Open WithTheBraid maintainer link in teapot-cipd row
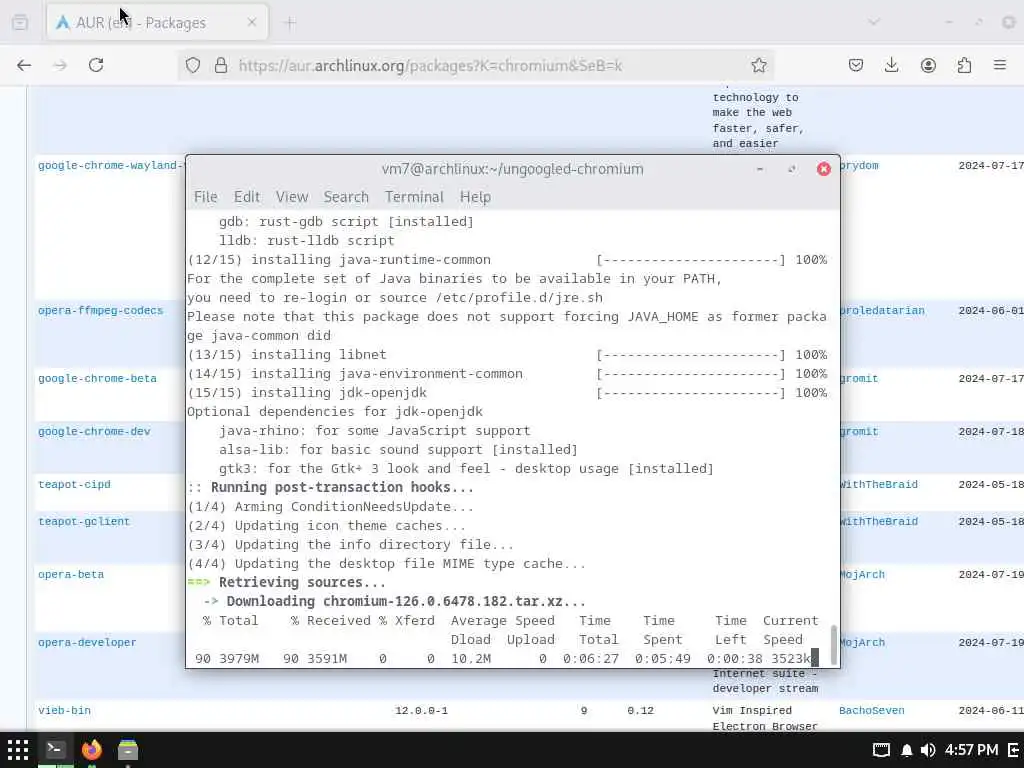 click(x=880, y=485)
